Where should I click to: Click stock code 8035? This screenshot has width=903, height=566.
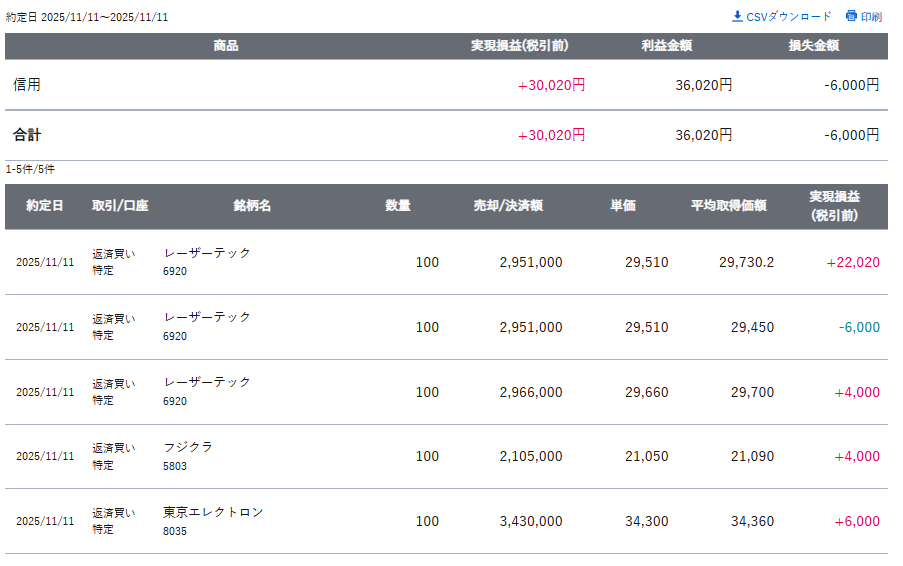pyautogui.click(x=175, y=531)
